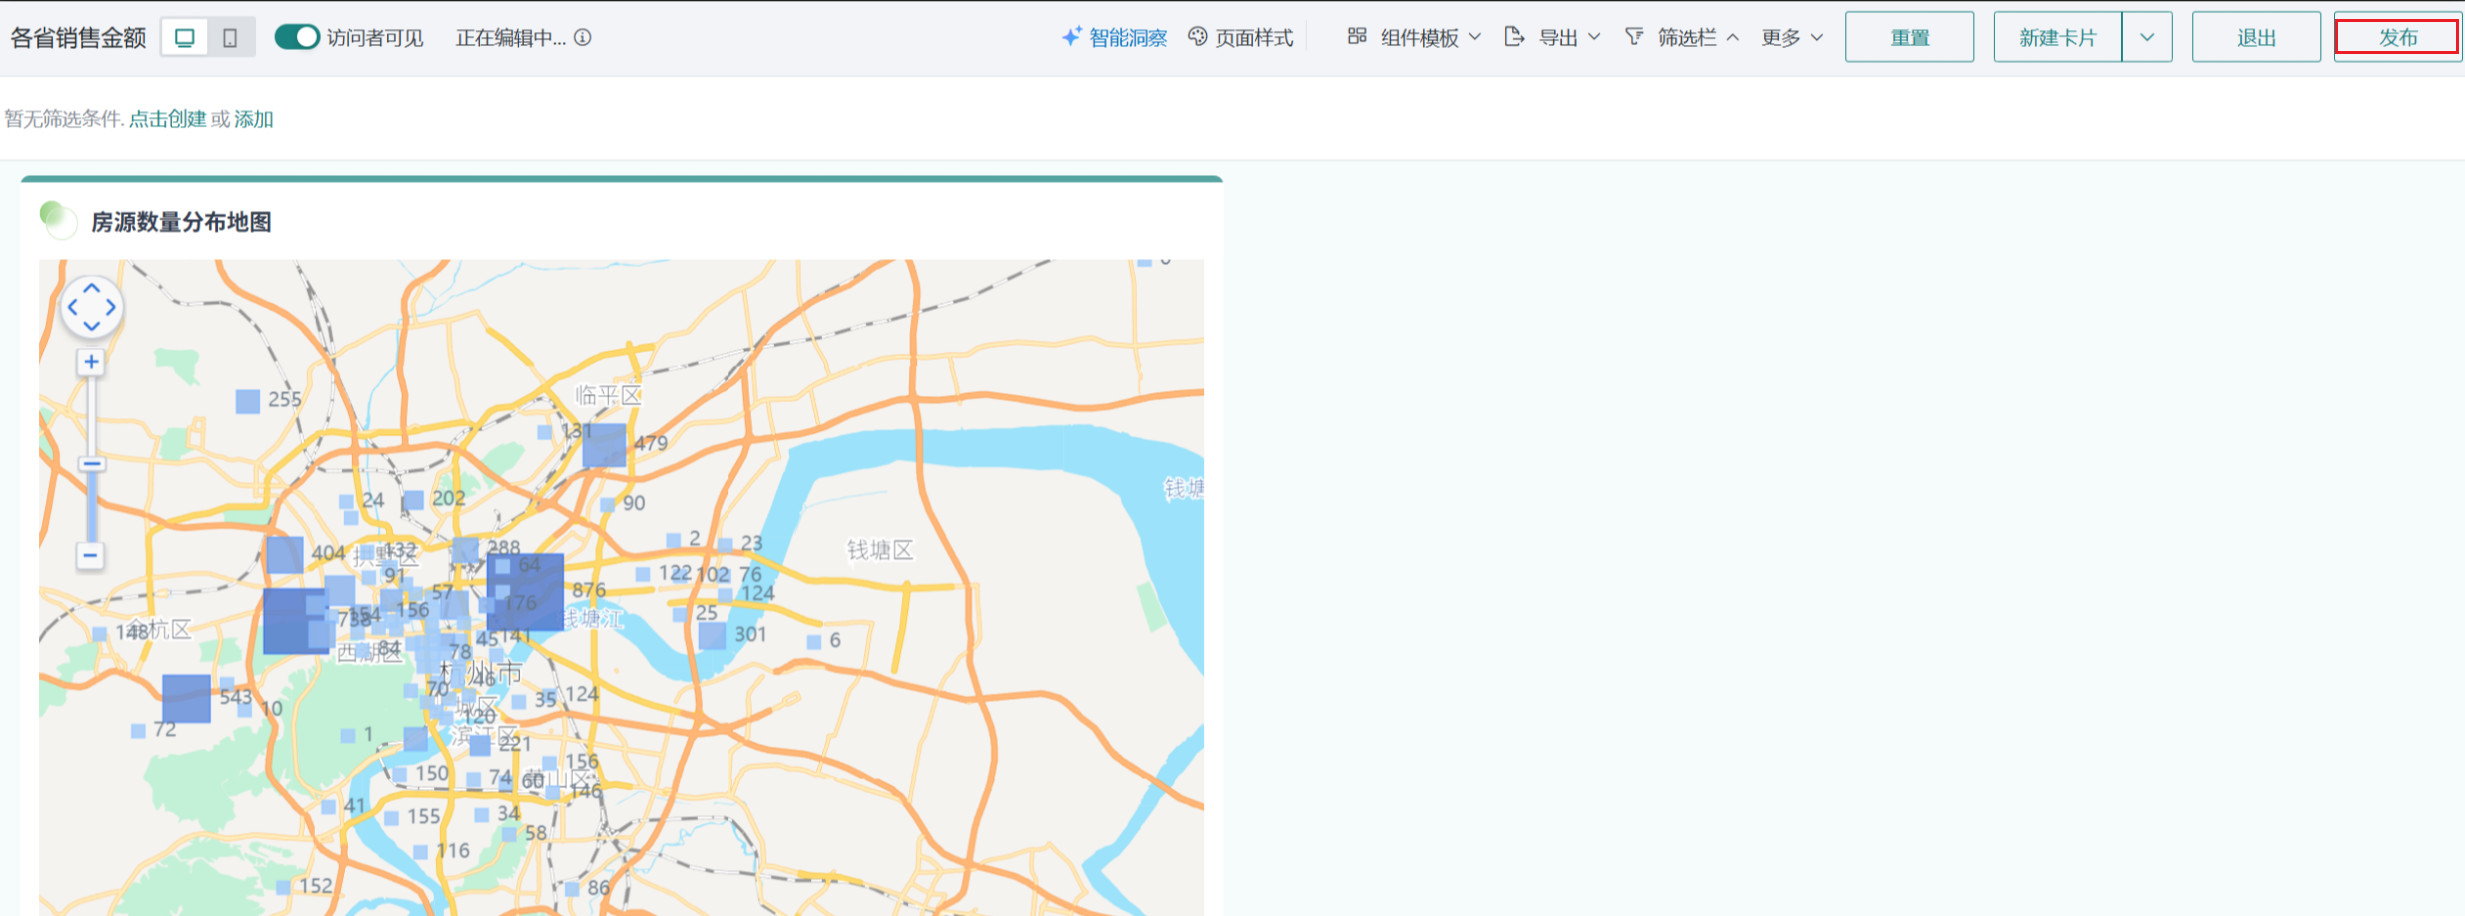This screenshot has width=2465, height=916.
Task: Zoom out the map with minus button
Action: click(x=91, y=555)
